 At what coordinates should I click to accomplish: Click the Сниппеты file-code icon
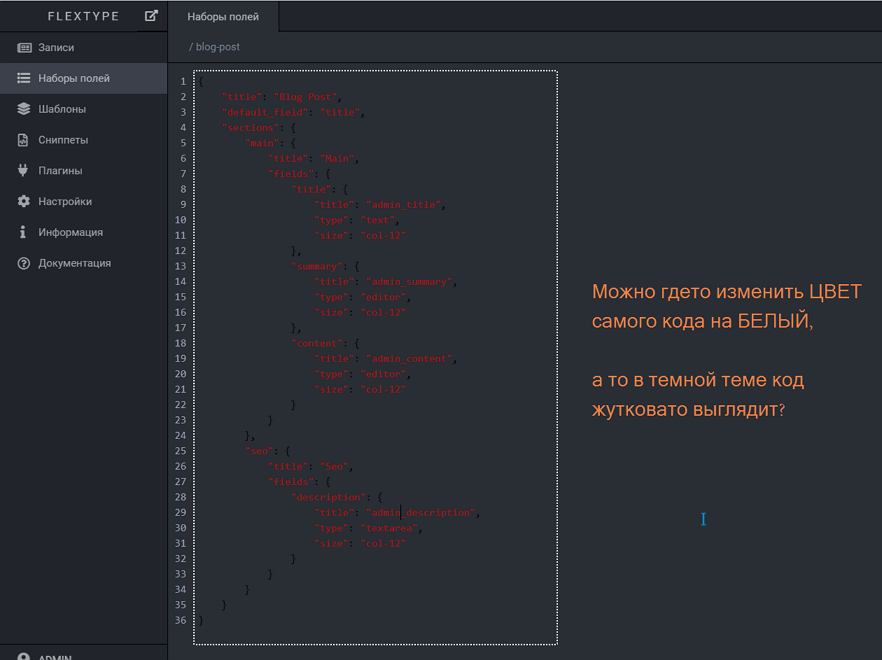click(x=23, y=140)
